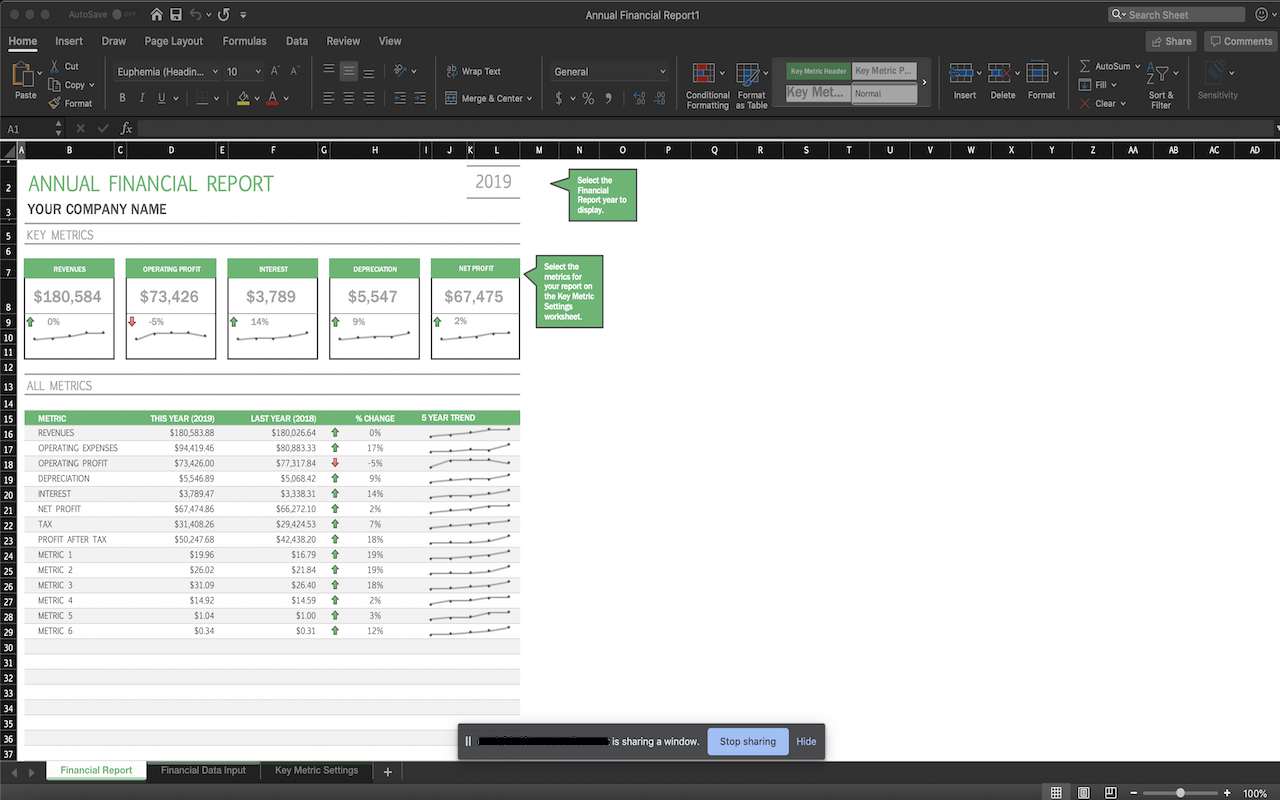Switch to the Insert ribbon tab
Screen dimensions: 1280x800
pos(69,41)
